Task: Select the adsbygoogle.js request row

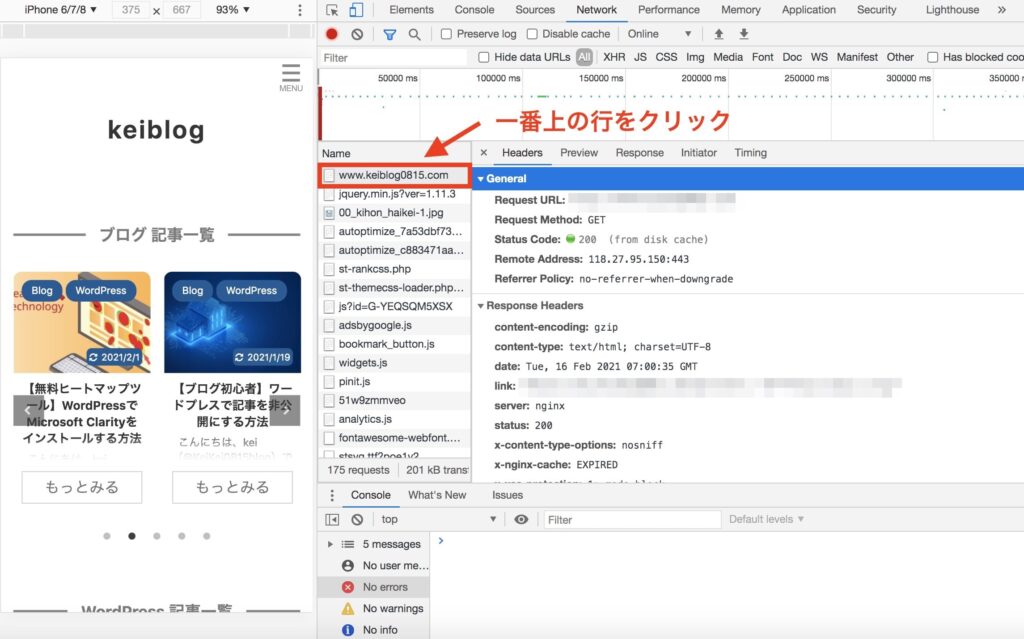Action: coord(394,325)
